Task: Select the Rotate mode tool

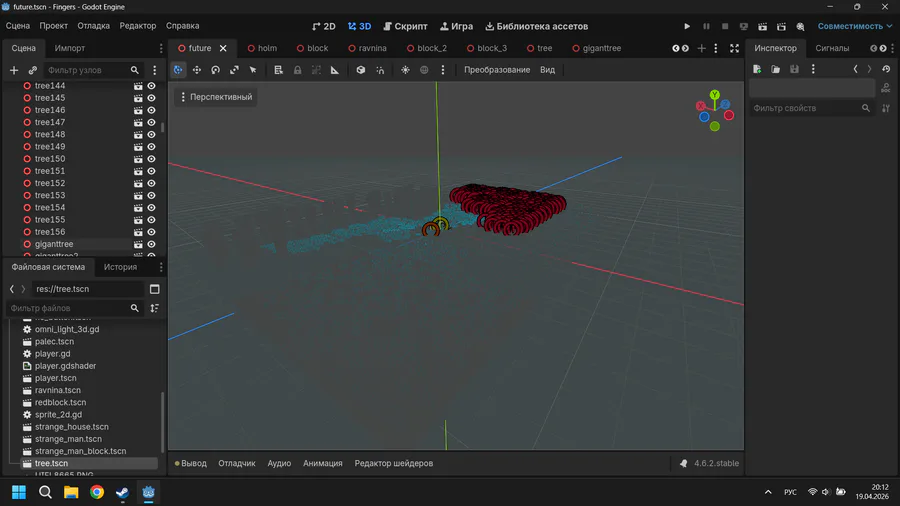Action: coord(215,70)
